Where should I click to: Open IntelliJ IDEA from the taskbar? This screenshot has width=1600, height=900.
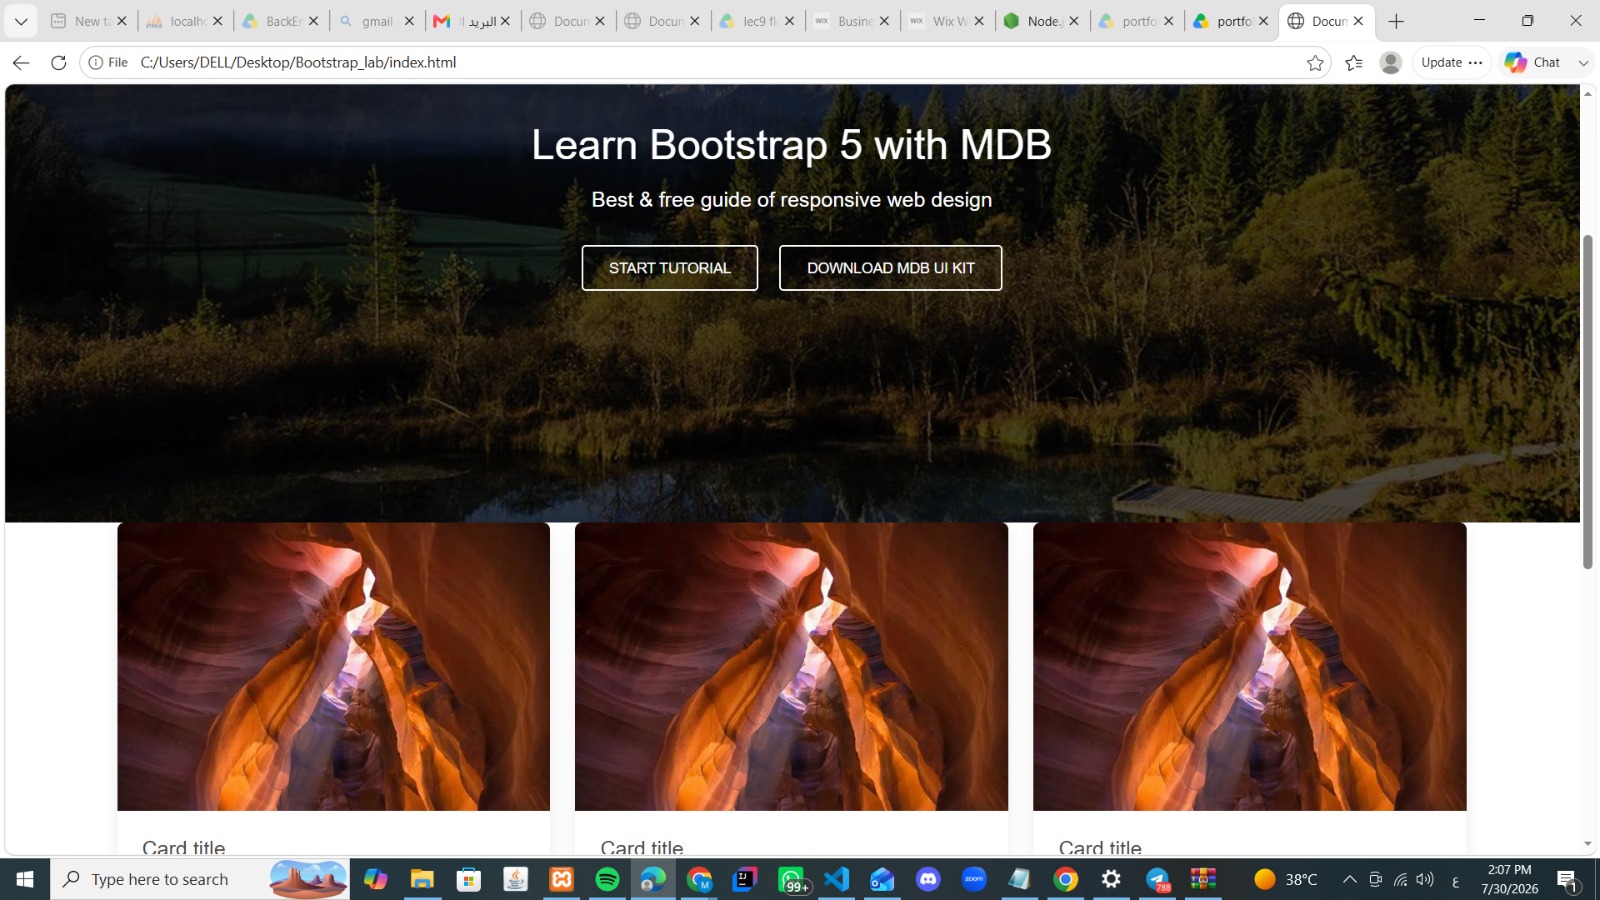pos(745,879)
